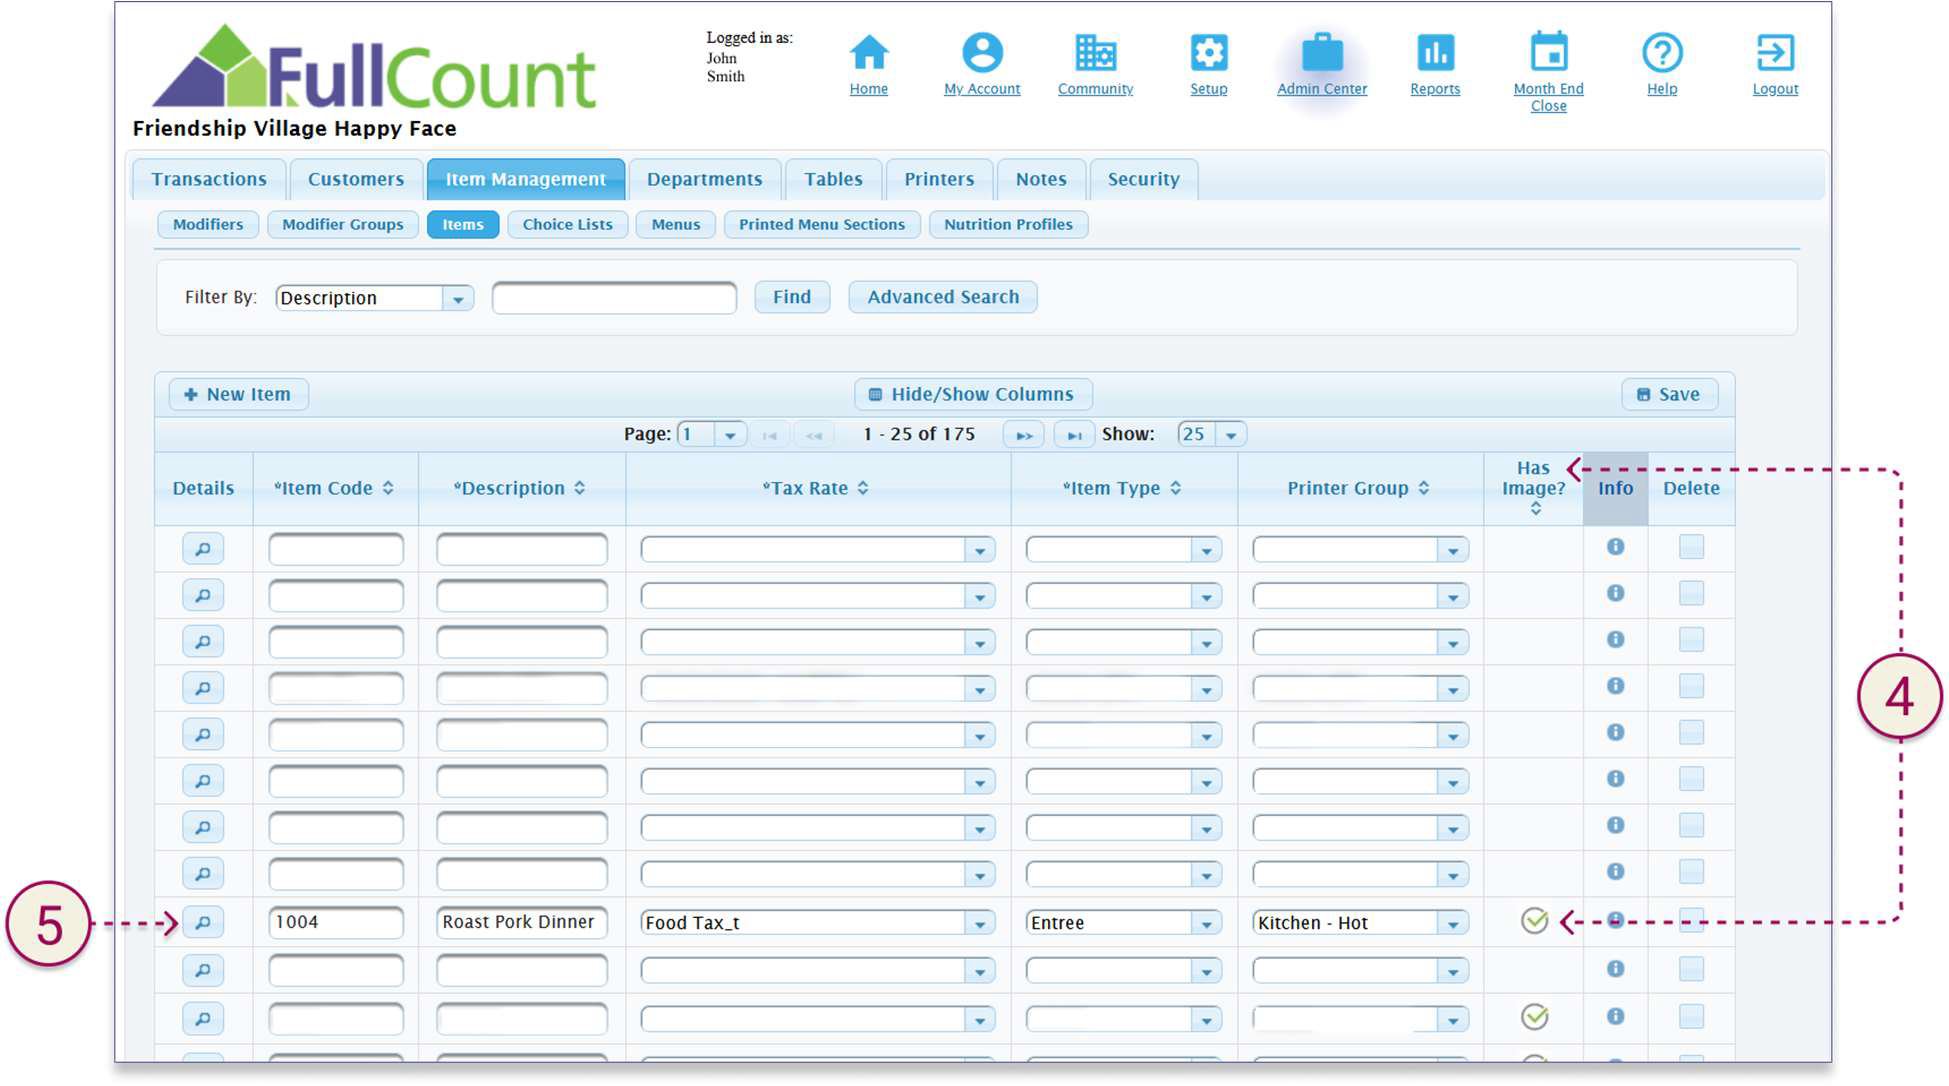Click the Month End Close calendar icon
The height and width of the screenshot is (1086, 1949).
(1547, 53)
